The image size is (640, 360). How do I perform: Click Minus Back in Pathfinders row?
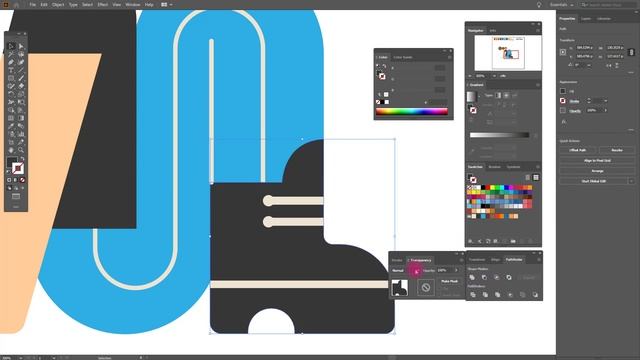click(535, 294)
